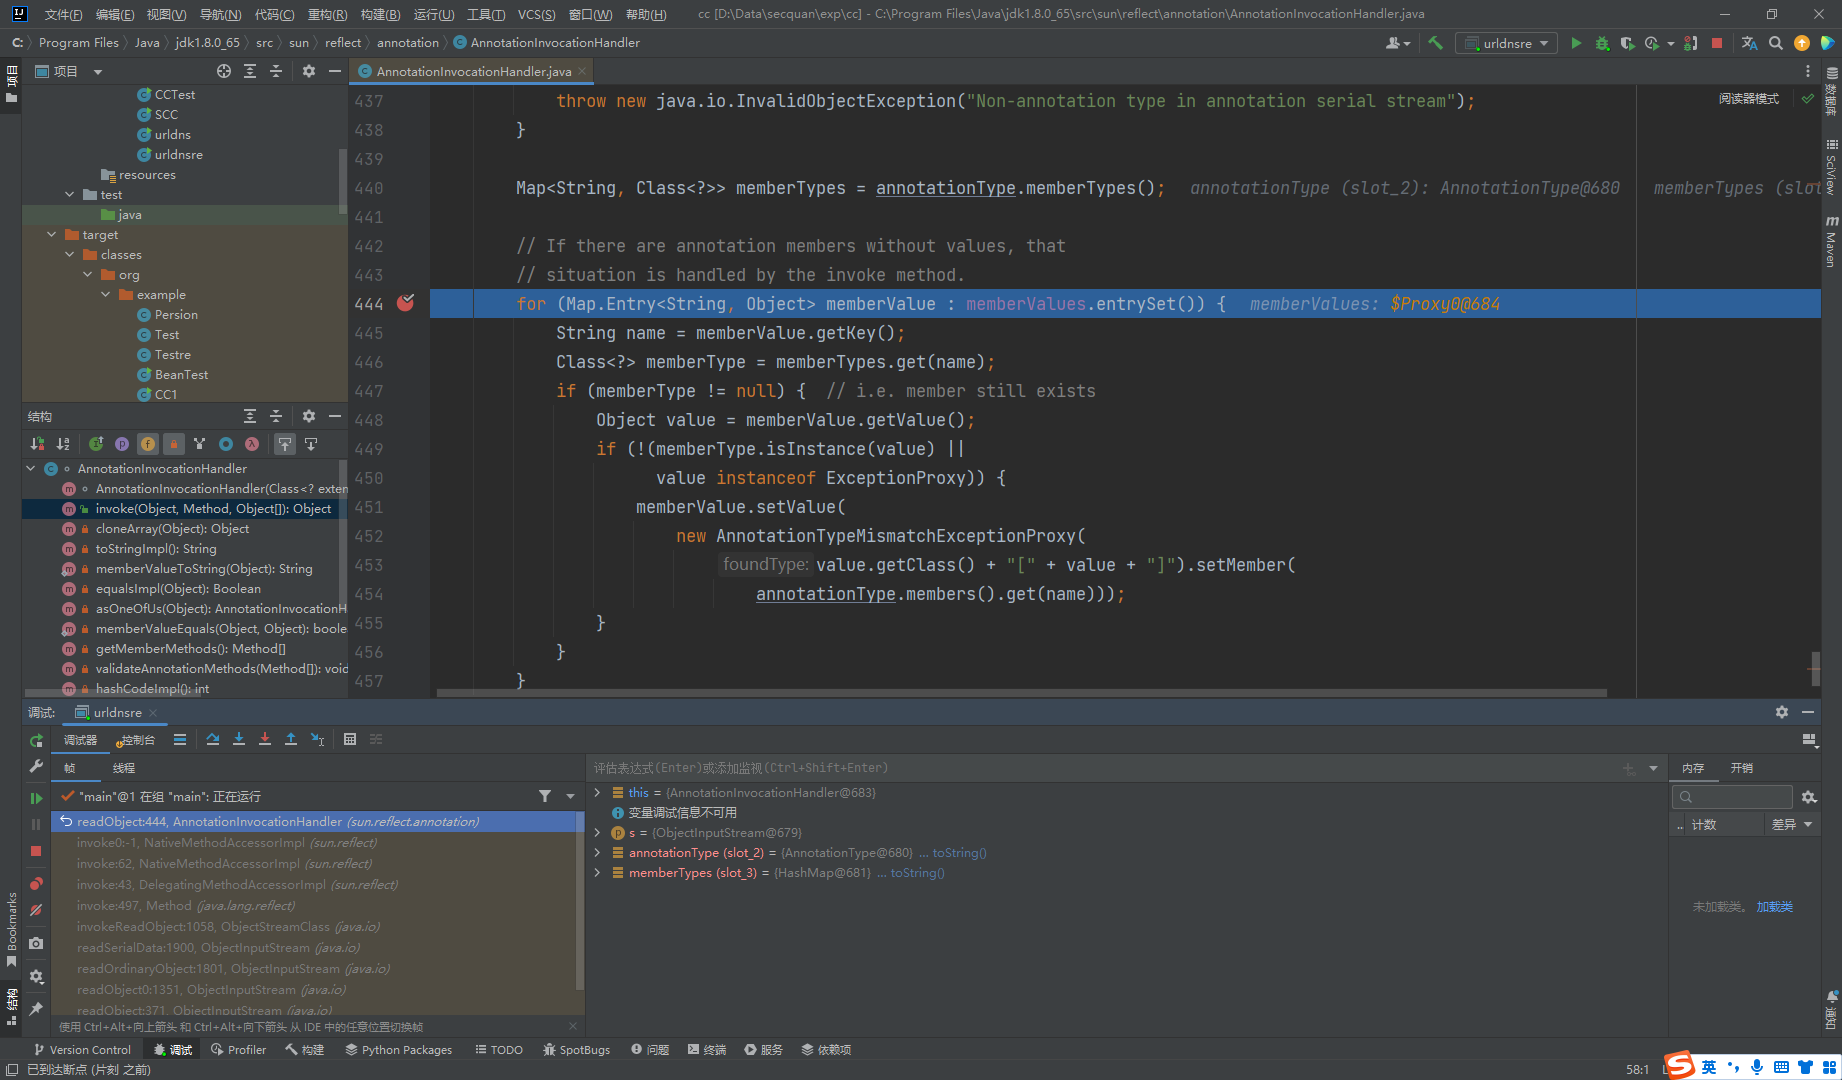Run with profiler icon in top toolbar
The height and width of the screenshot is (1080, 1842).
pyautogui.click(x=1652, y=43)
